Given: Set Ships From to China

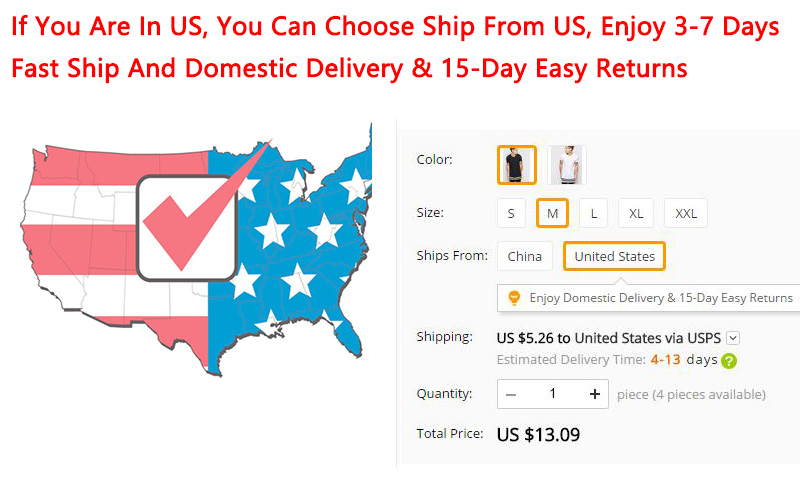Looking at the screenshot, I should point(524,257).
